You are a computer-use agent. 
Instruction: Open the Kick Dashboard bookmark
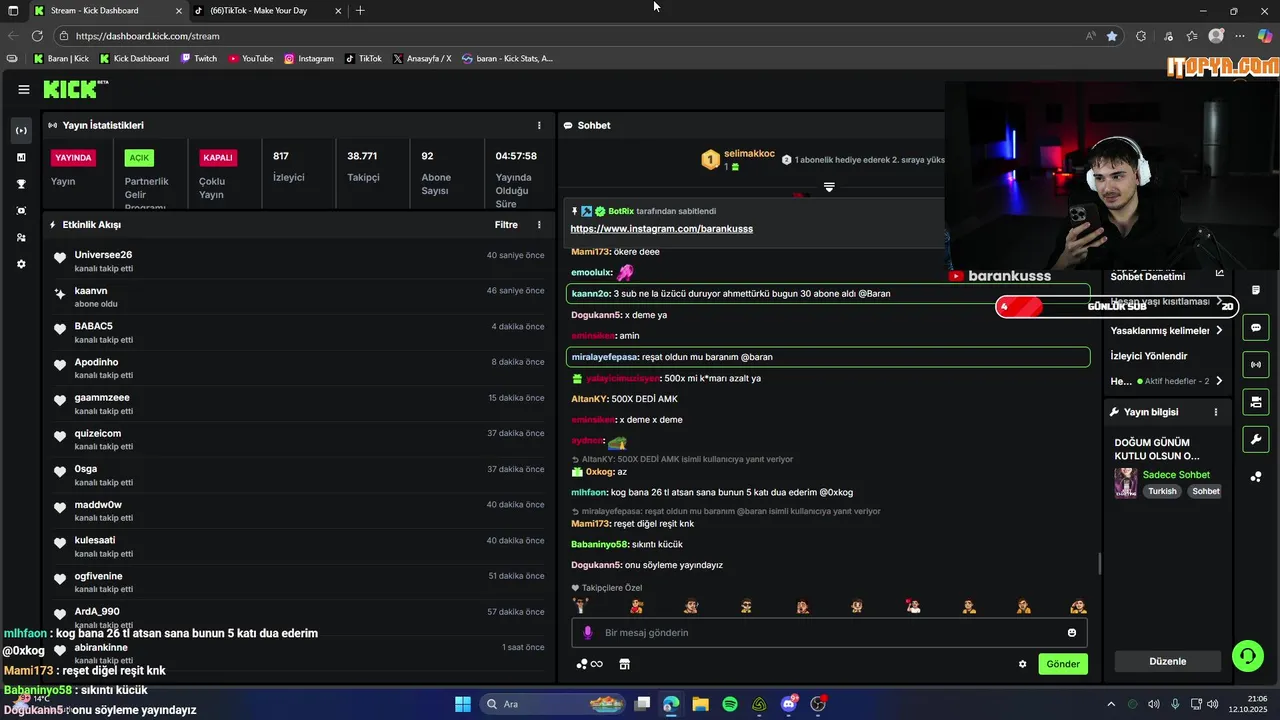[134, 59]
